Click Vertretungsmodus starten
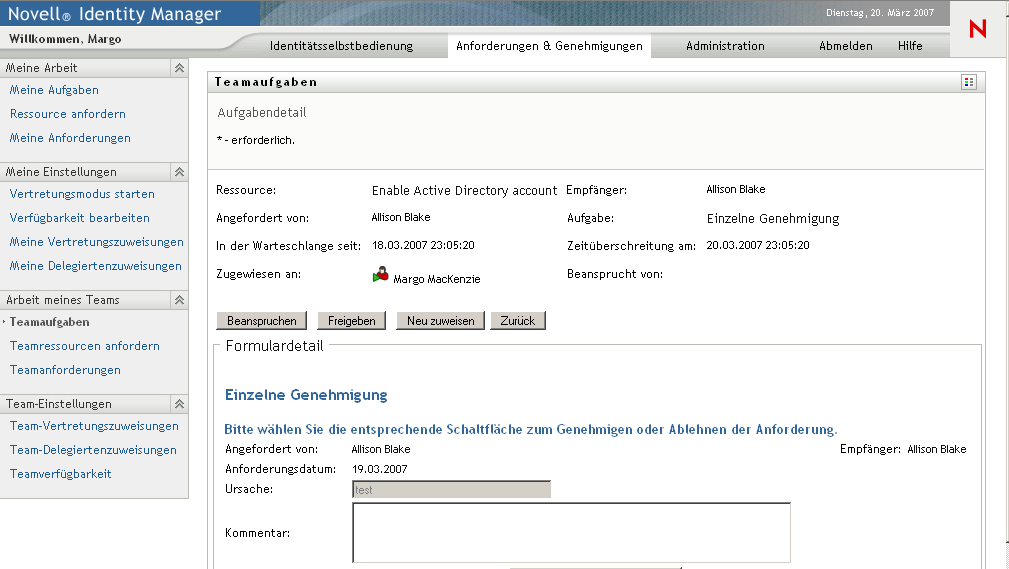Viewport: 1009px width, 569px height. point(82,194)
